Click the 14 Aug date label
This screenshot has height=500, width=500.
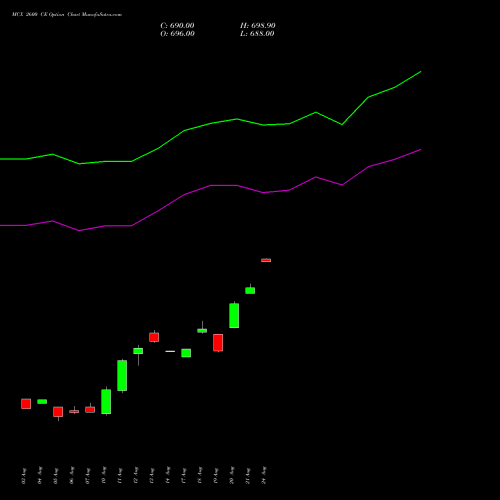pyautogui.click(x=168, y=476)
